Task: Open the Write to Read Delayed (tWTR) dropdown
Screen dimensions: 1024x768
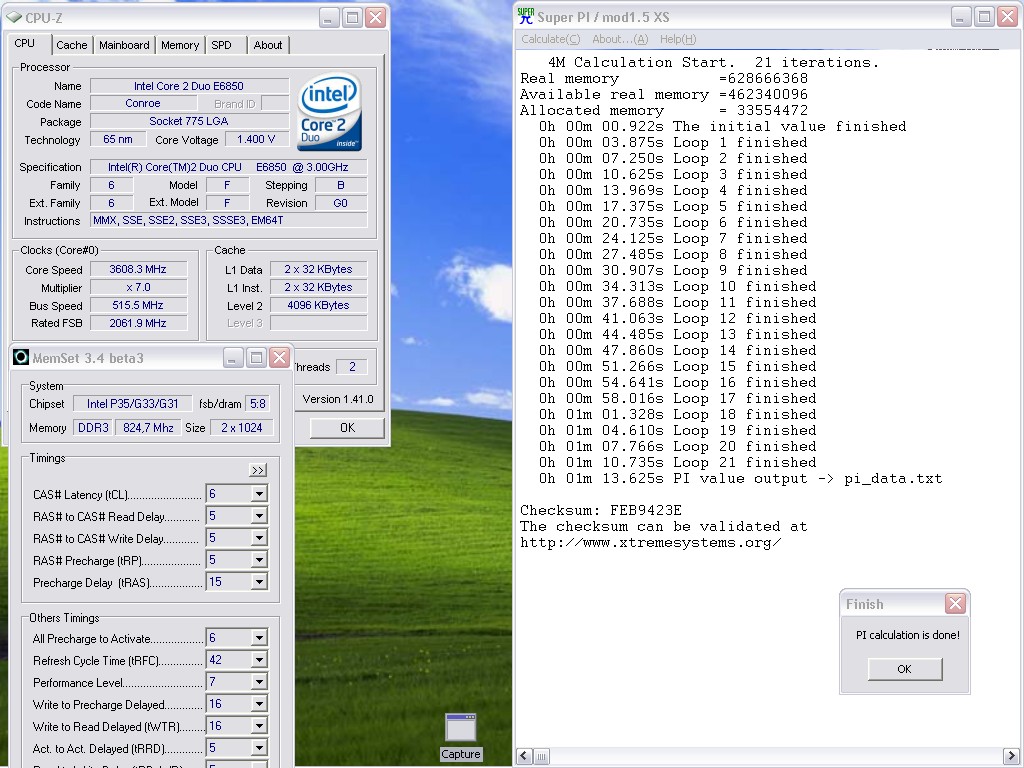Action: (259, 726)
